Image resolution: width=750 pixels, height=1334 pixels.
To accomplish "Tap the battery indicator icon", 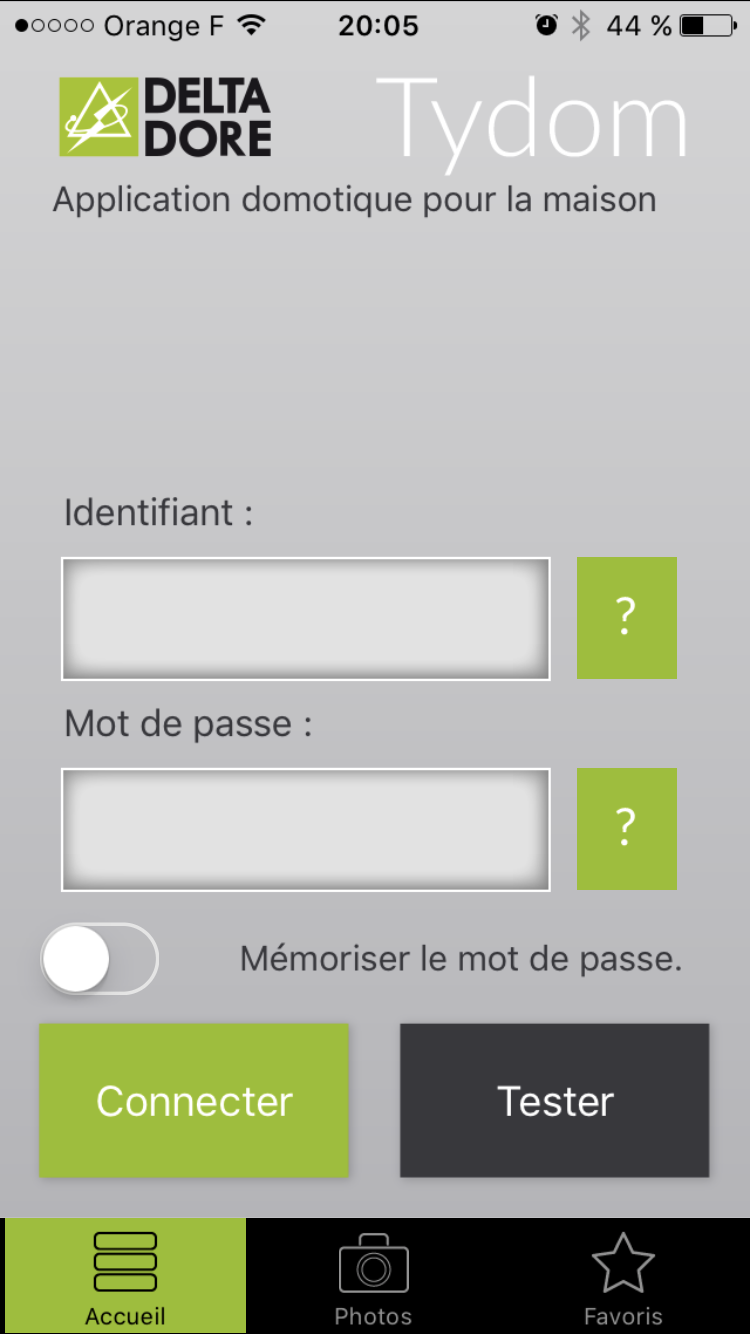I will [x=707, y=26].
